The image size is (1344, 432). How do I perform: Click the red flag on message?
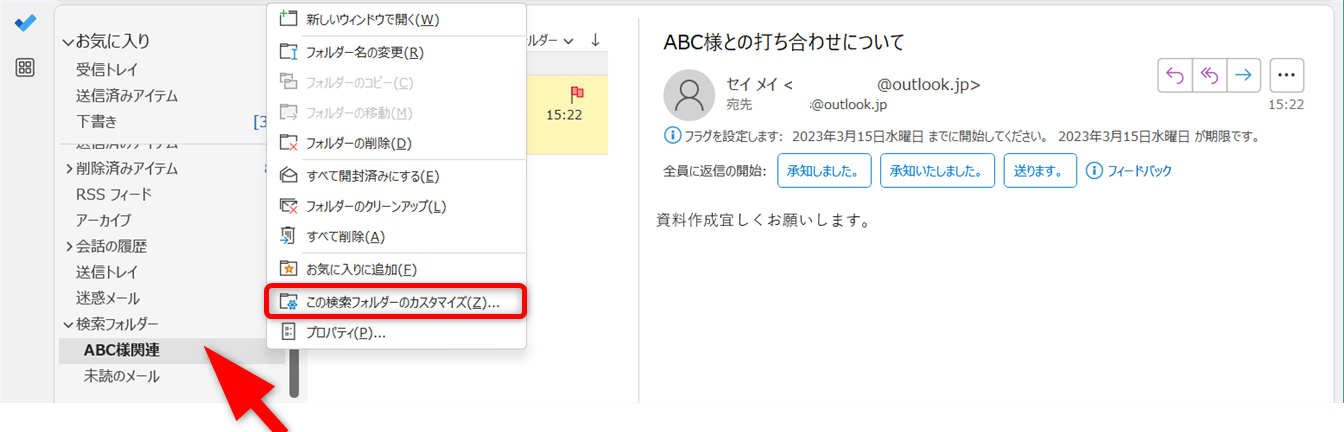pyautogui.click(x=577, y=94)
